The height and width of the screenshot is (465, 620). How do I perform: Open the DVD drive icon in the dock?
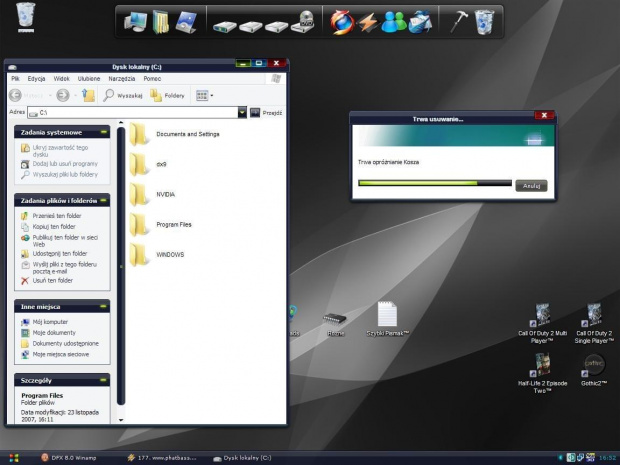(304, 20)
